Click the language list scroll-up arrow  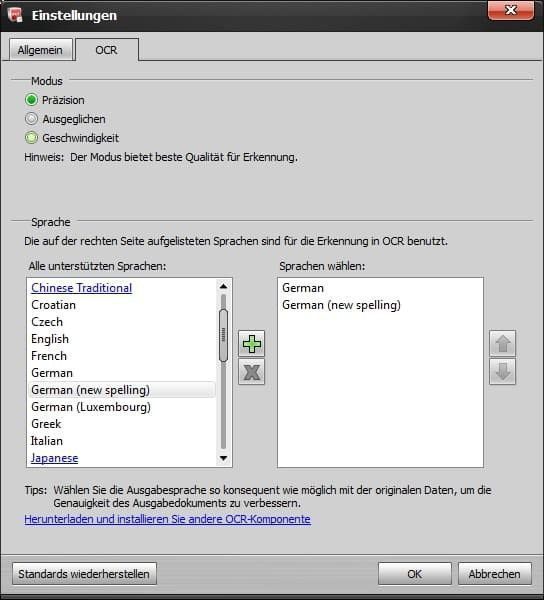pos(223,286)
